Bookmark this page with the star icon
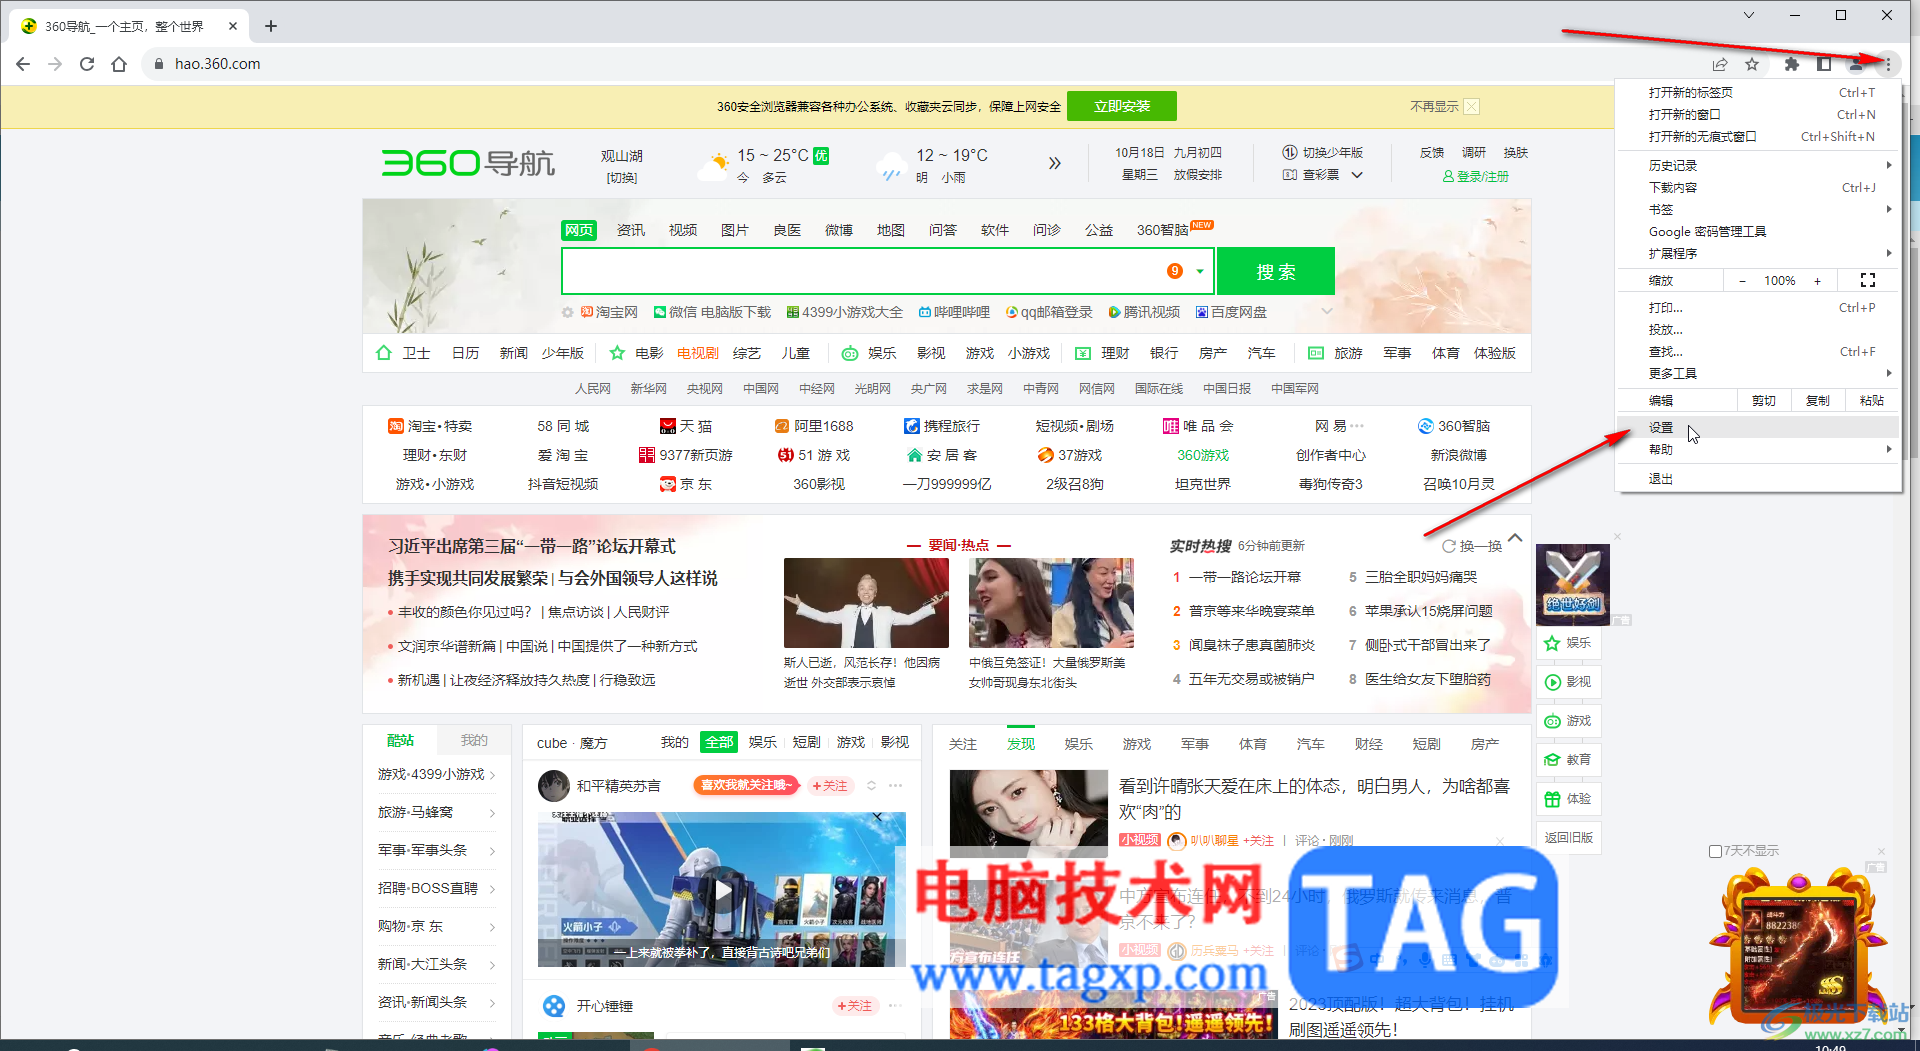 (1752, 64)
